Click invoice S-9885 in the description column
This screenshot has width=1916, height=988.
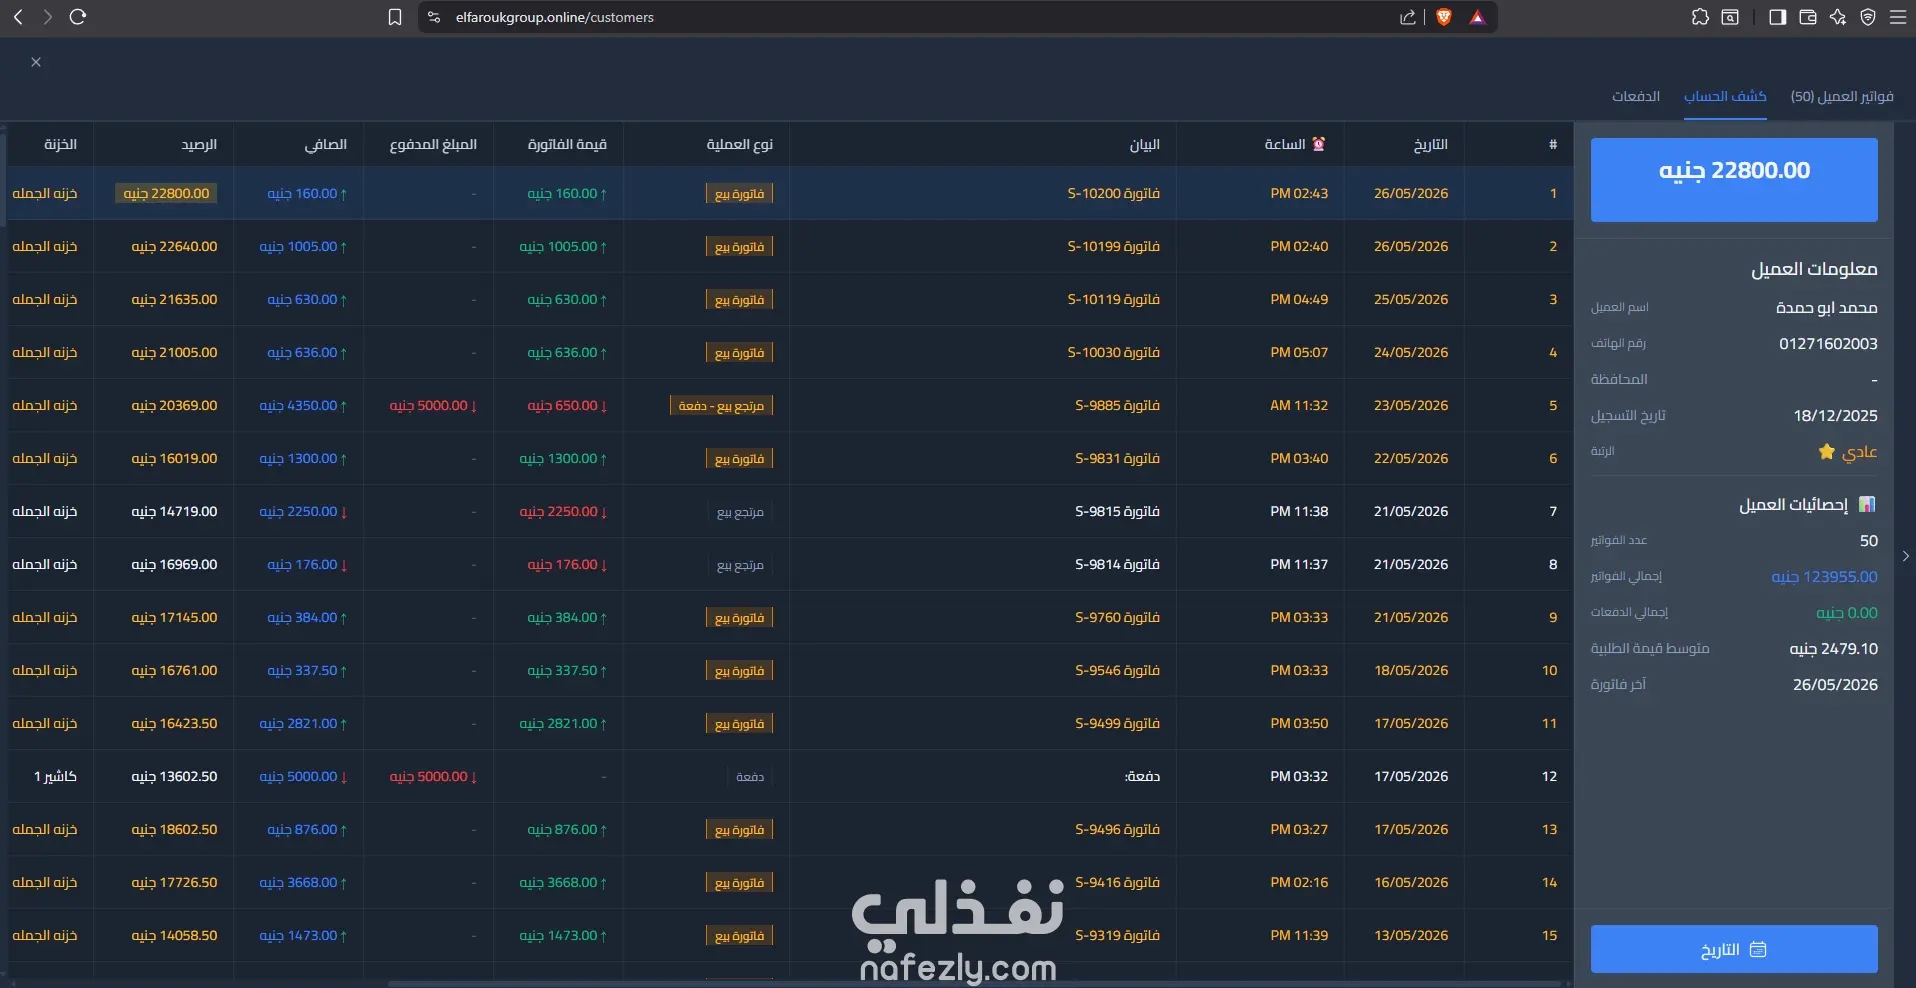[1118, 405]
